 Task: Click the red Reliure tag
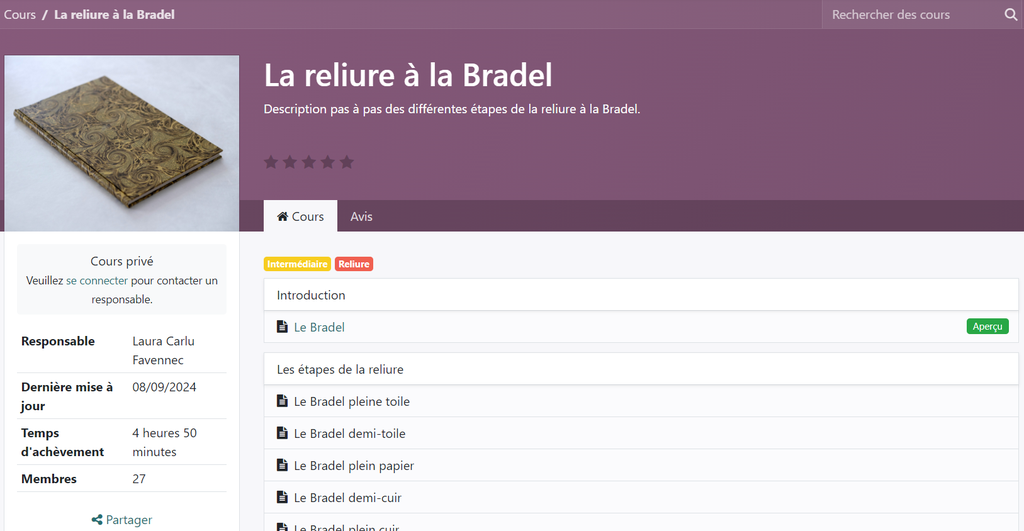coord(354,264)
